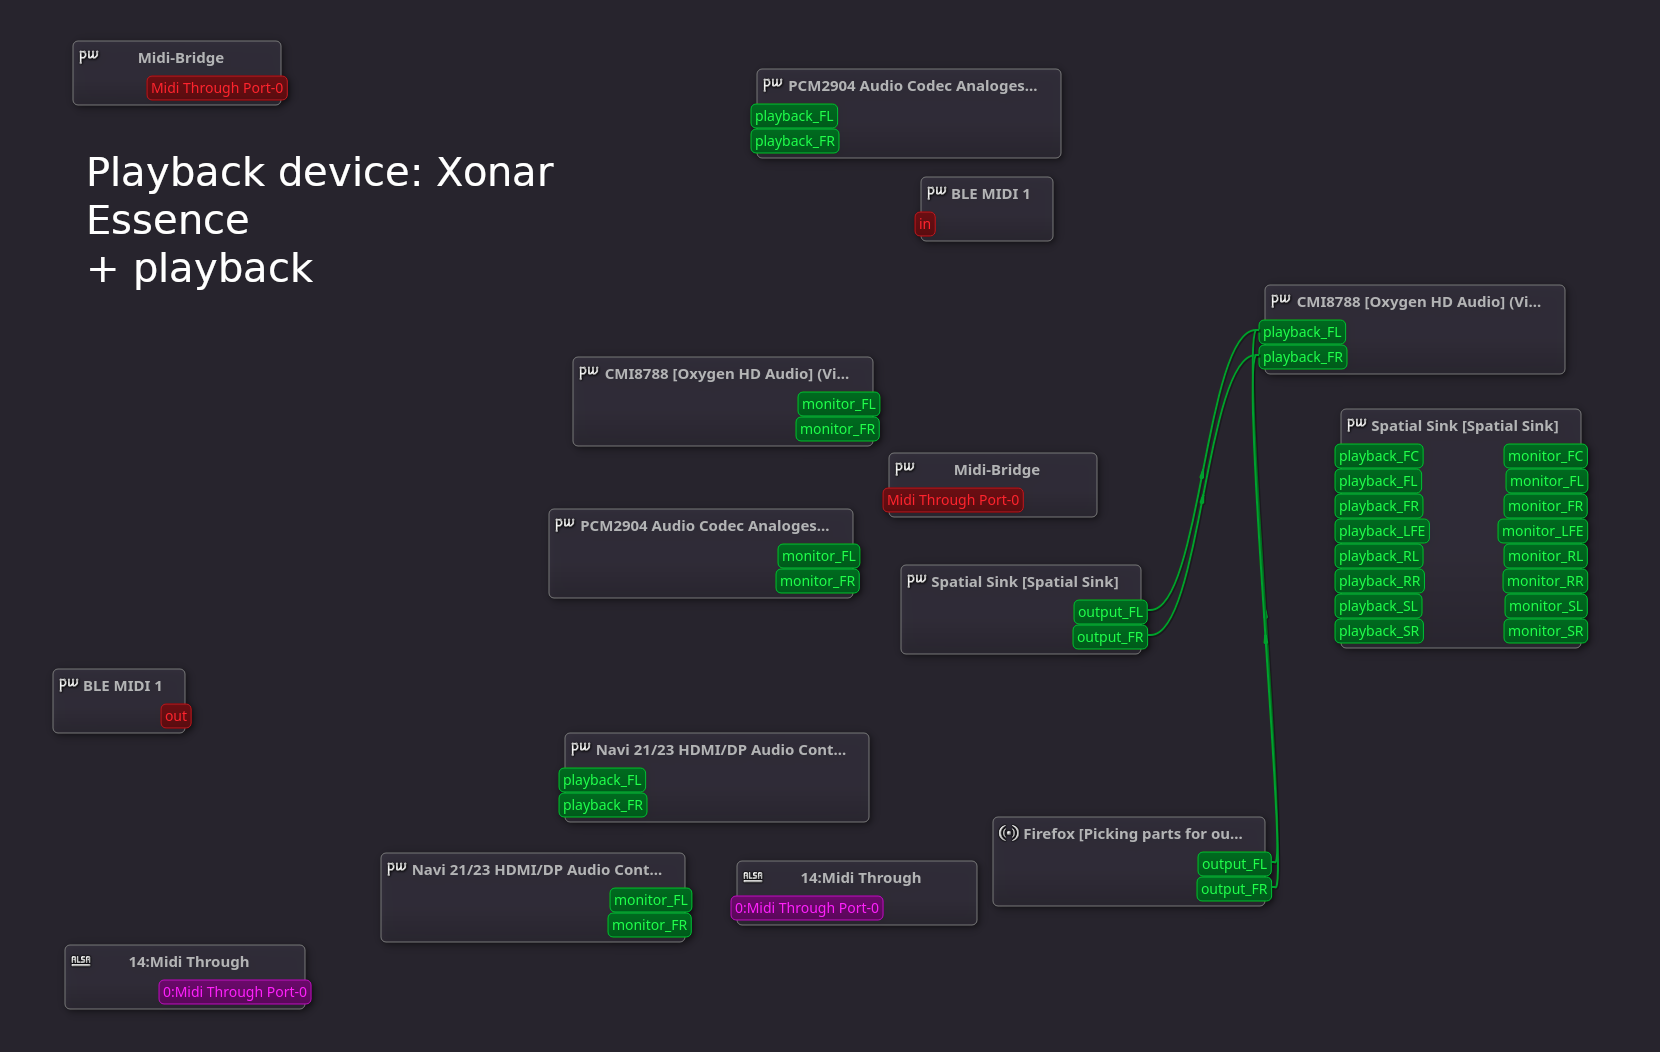1660x1052 pixels.
Task: Select the output_FR port on Spatial Sink
Action: pos(1109,637)
